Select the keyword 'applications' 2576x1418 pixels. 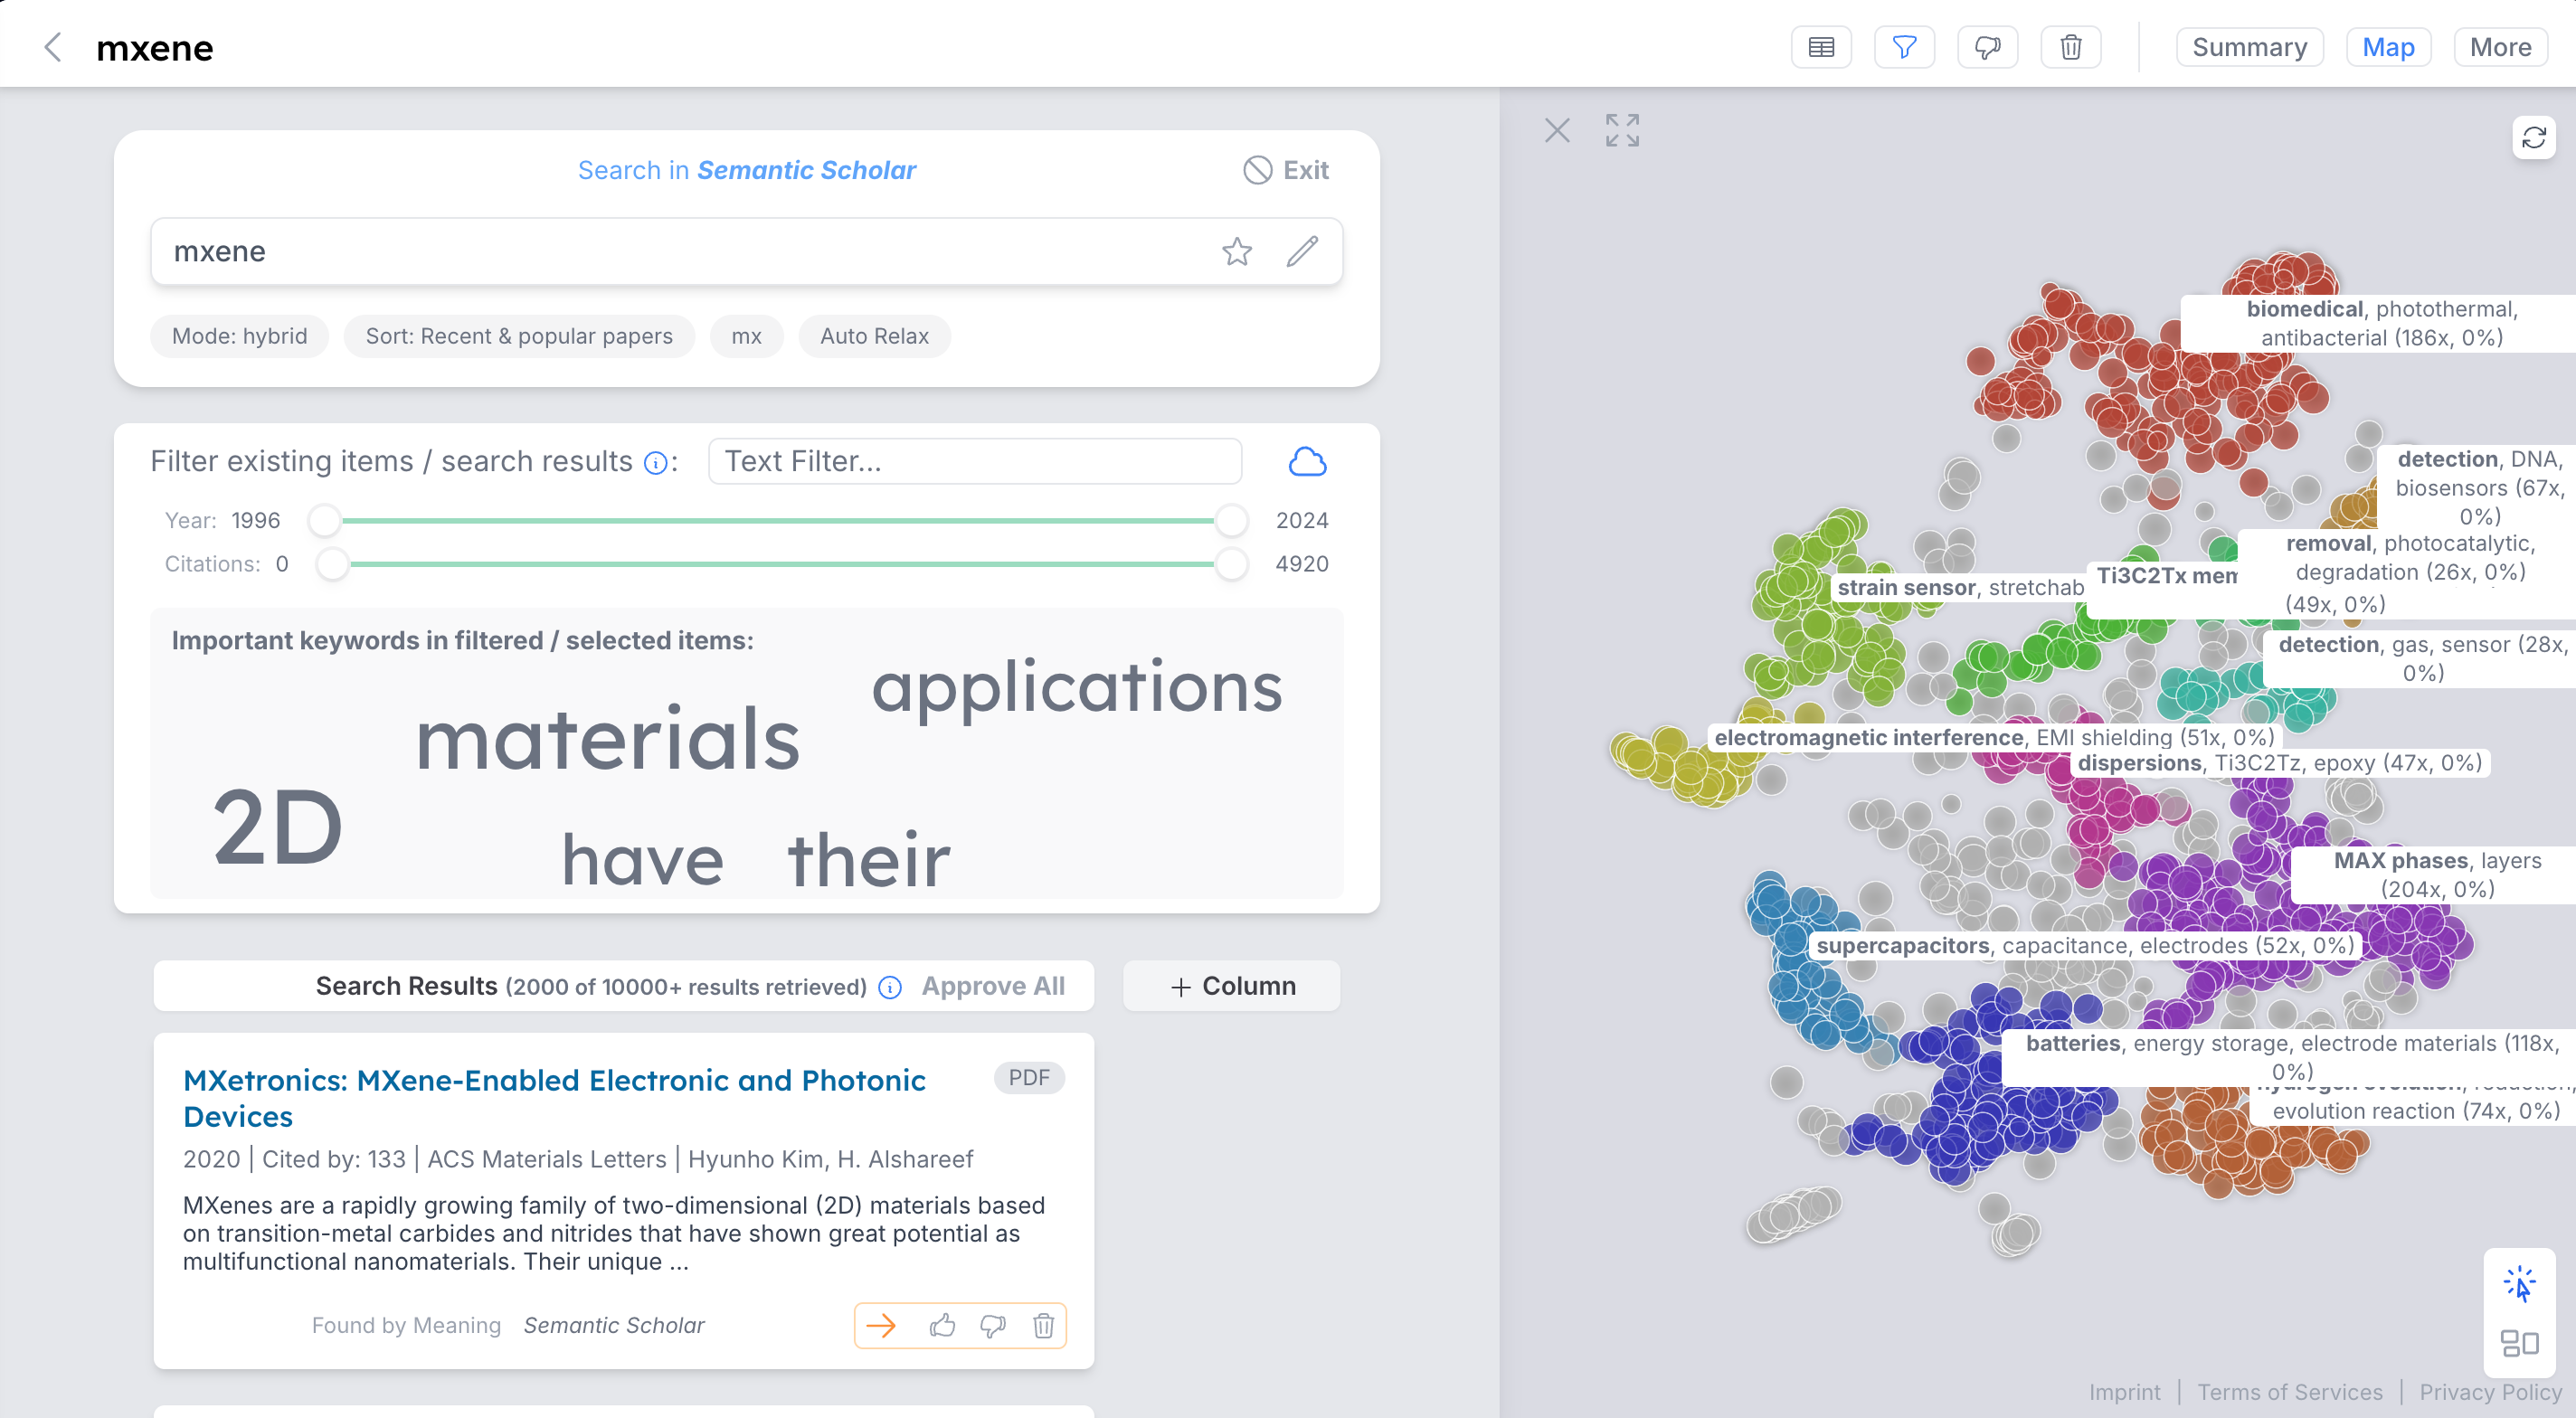pyautogui.click(x=1077, y=689)
